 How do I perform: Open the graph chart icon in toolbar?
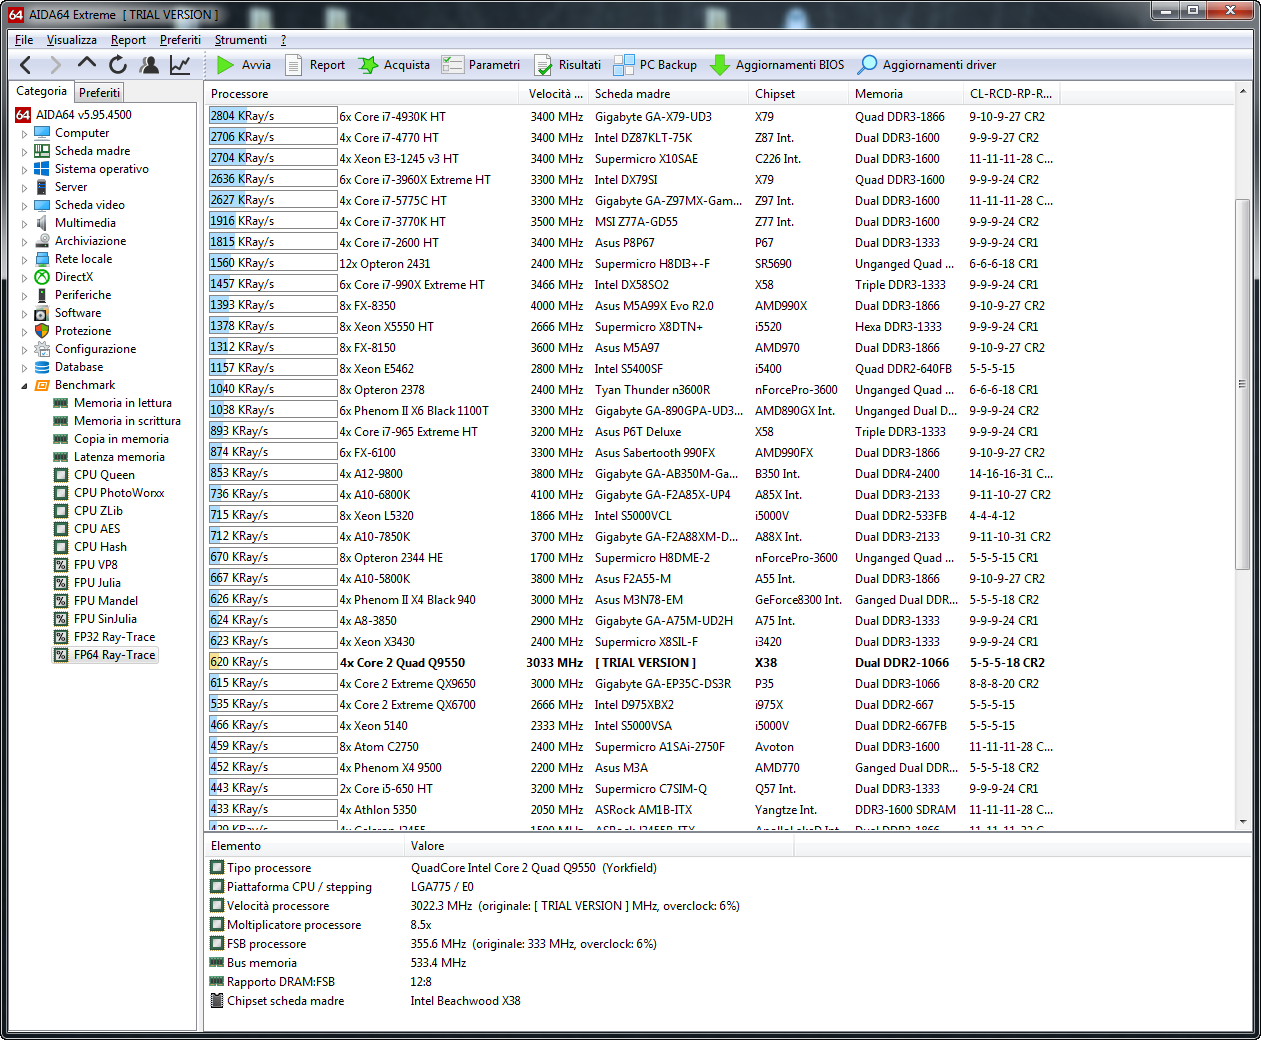(x=180, y=65)
